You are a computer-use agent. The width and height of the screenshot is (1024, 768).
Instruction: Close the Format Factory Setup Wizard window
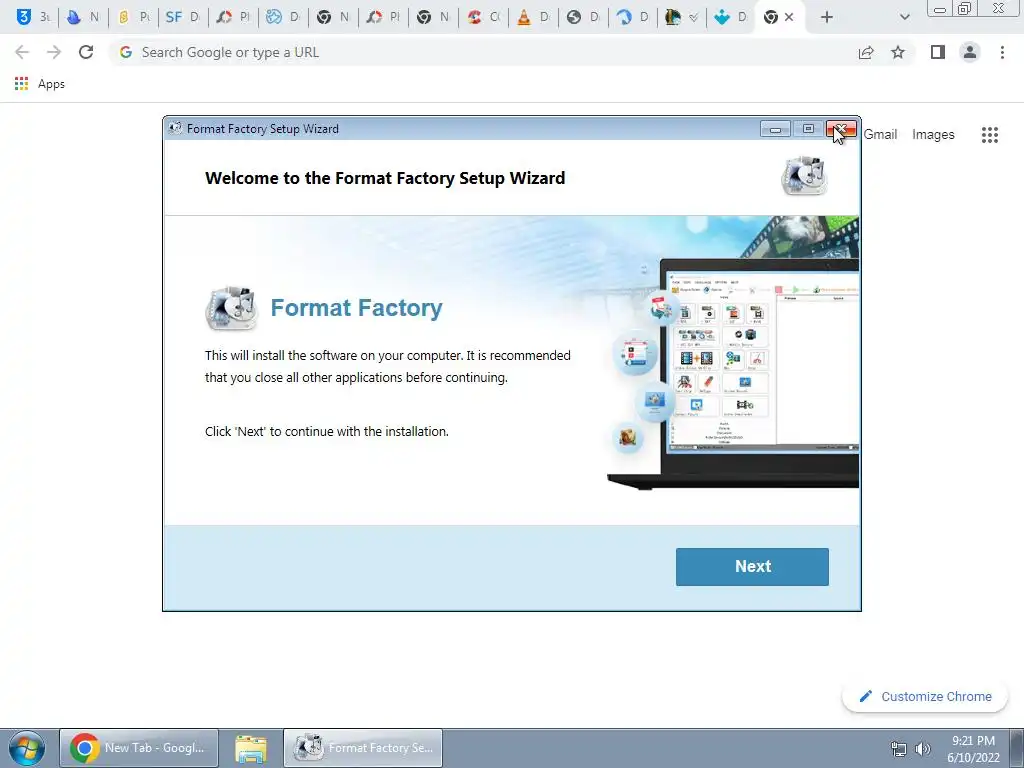pyautogui.click(x=841, y=129)
